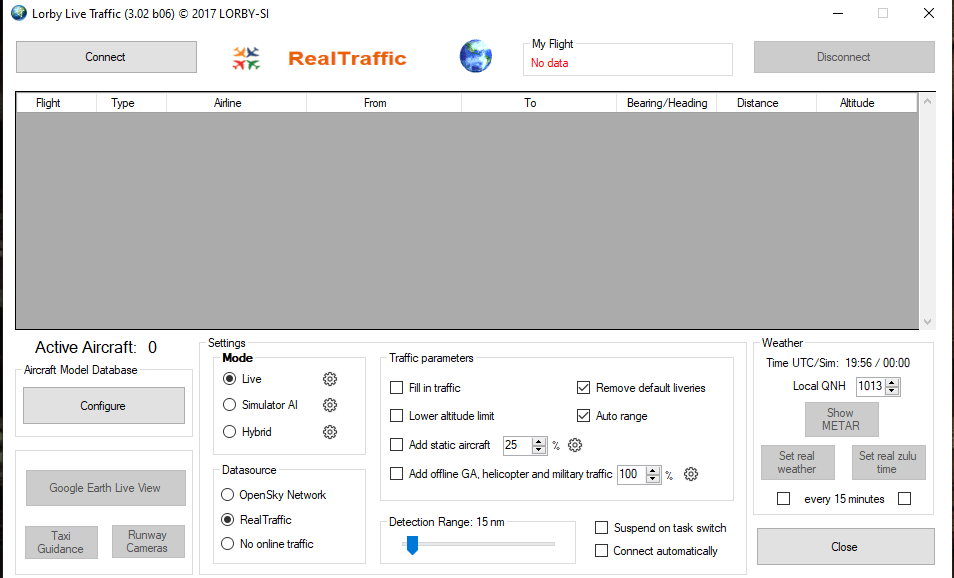Increase static aircraft percentage with up arrow
Screen dimensions: 954x578
(539, 441)
